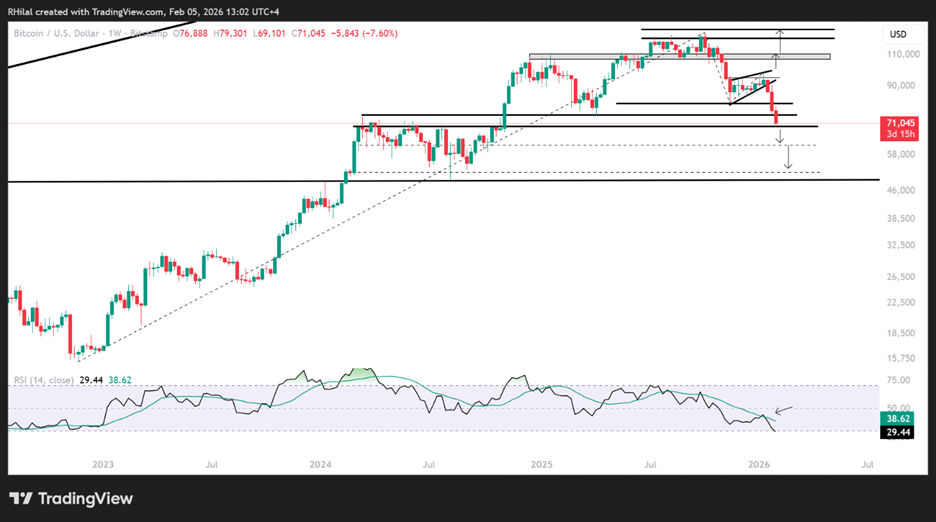Image resolution: width=936 pixels, height=522 pixels.
Task: Click the 38,500 price axis label
Action: (x=901, y=219)
